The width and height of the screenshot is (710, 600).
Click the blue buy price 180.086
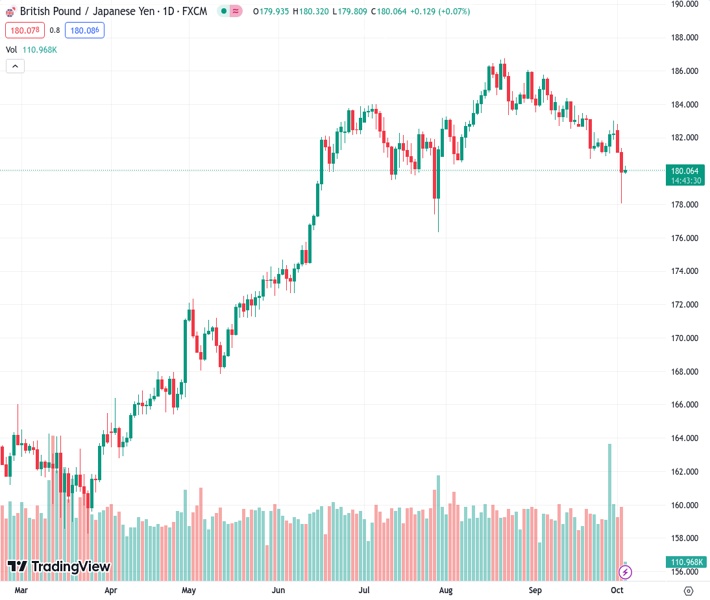(x=84, y=30)
